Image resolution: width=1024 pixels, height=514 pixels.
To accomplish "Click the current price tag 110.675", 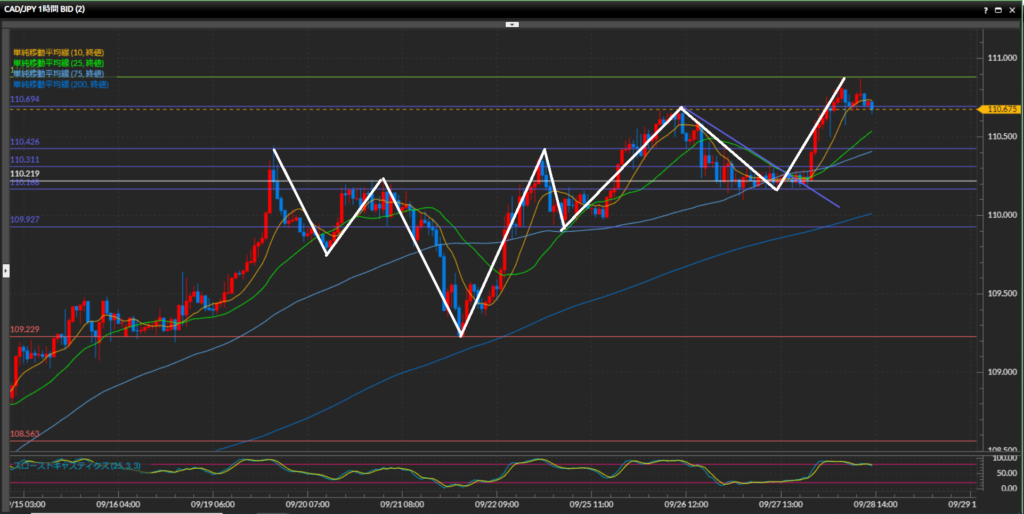I will (1001, 109).
